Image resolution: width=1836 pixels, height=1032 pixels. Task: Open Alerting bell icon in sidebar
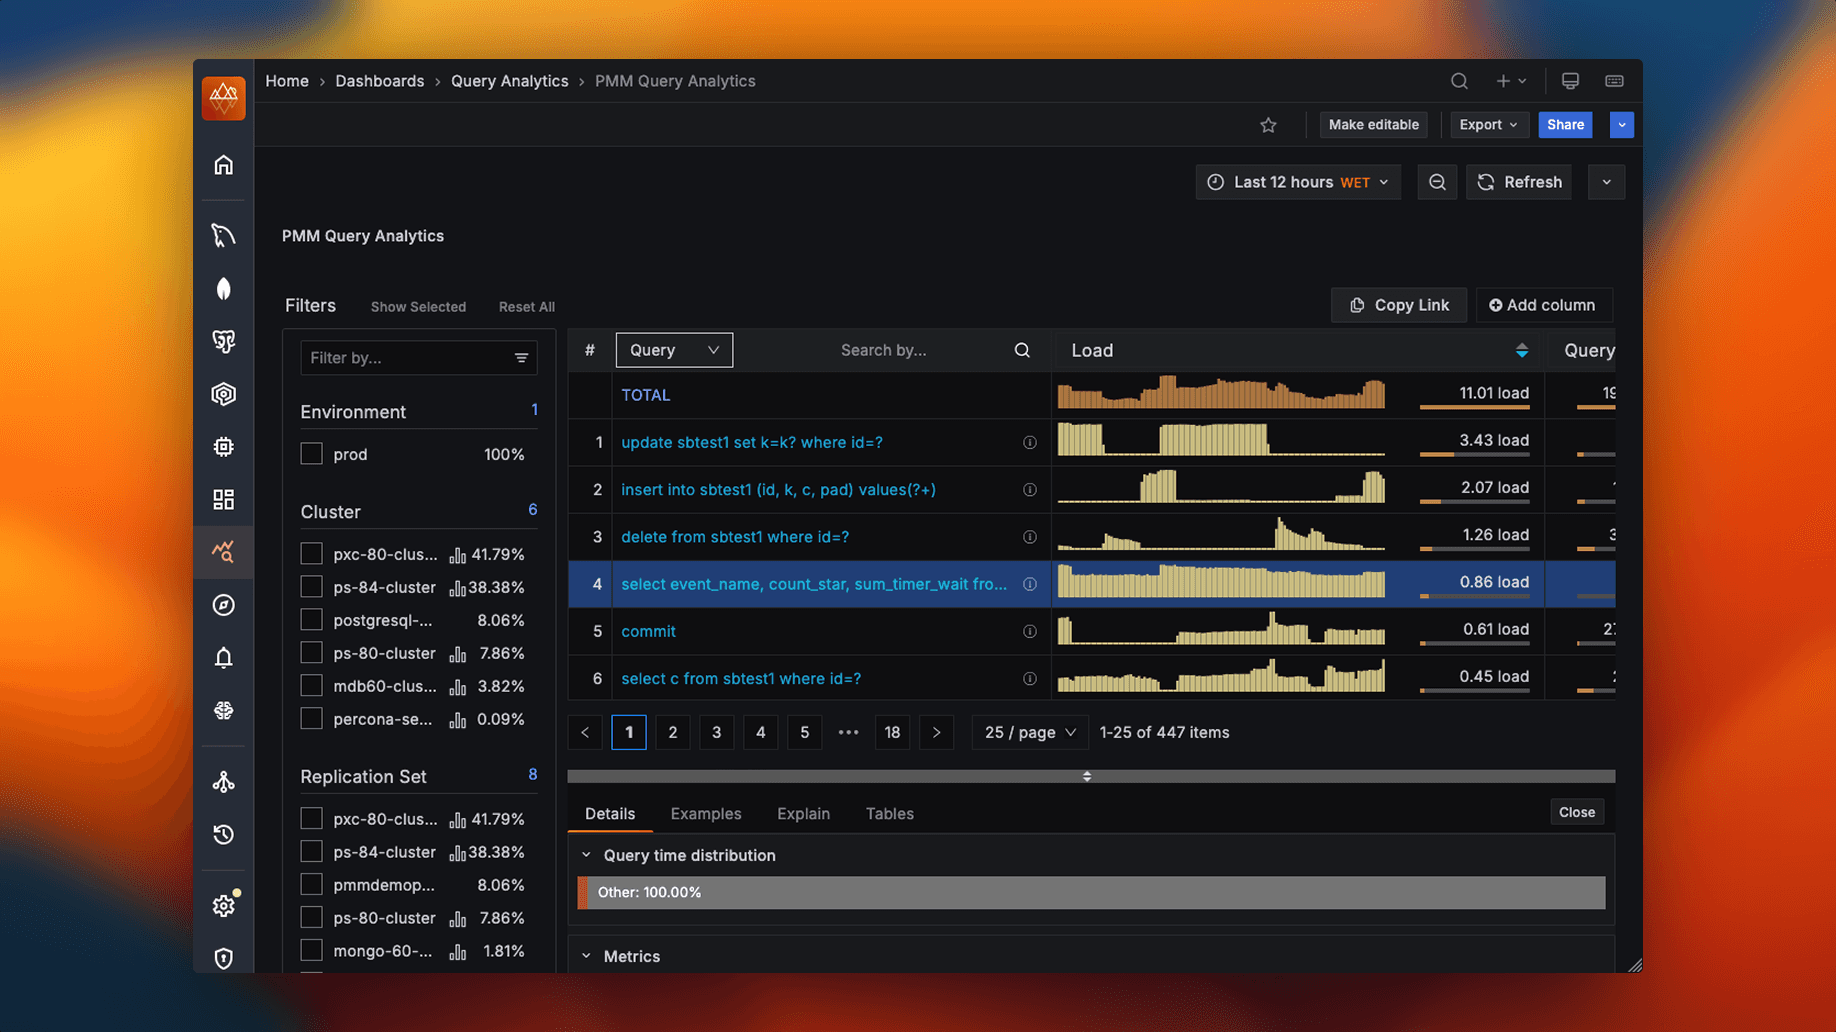coord(223,657)
